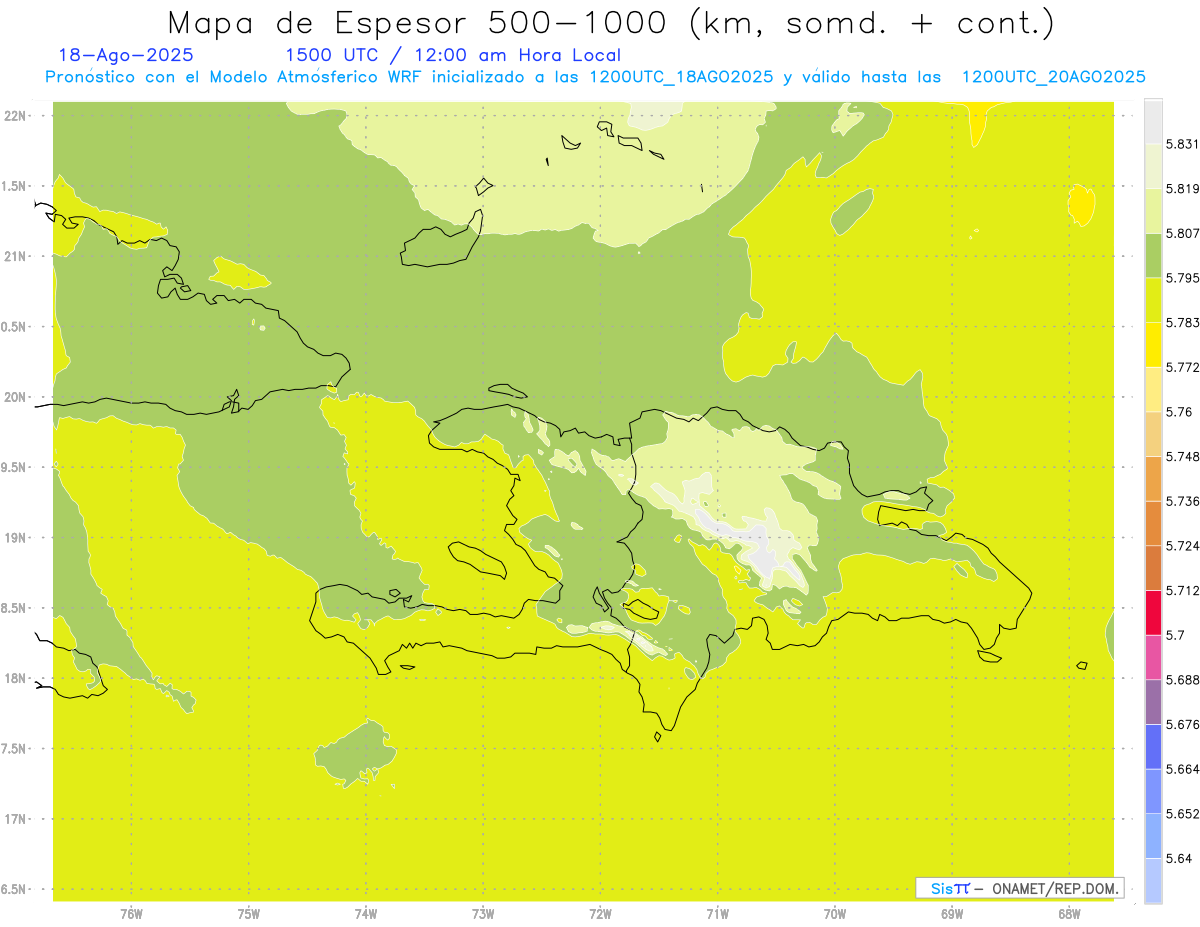Click the '0.5N' latitude label

click(x=14, y=327)
